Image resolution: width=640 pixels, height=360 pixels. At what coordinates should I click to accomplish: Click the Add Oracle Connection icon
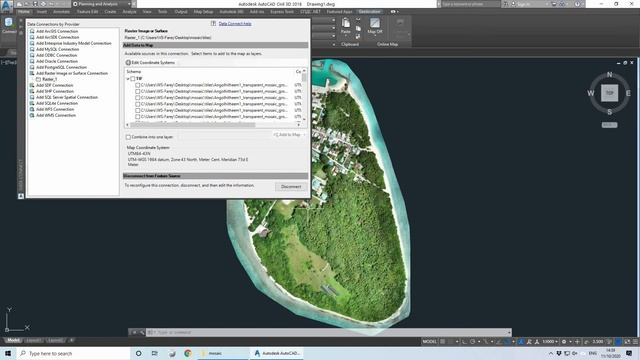click(32, 61)
